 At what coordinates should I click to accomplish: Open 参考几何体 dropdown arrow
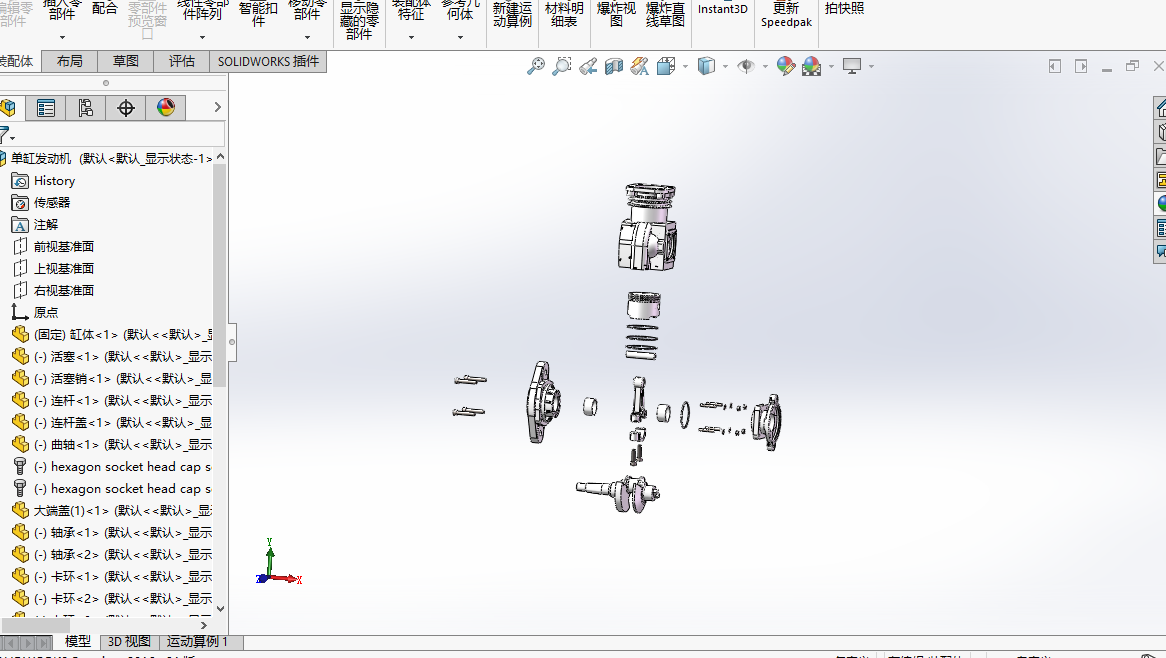(460, 37)
